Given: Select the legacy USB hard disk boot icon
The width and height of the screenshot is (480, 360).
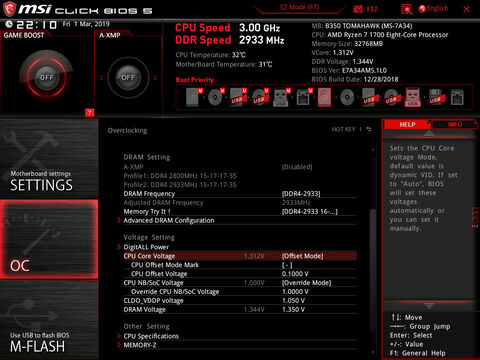Looking at the screenshot, I should click(x=369, y=97).
